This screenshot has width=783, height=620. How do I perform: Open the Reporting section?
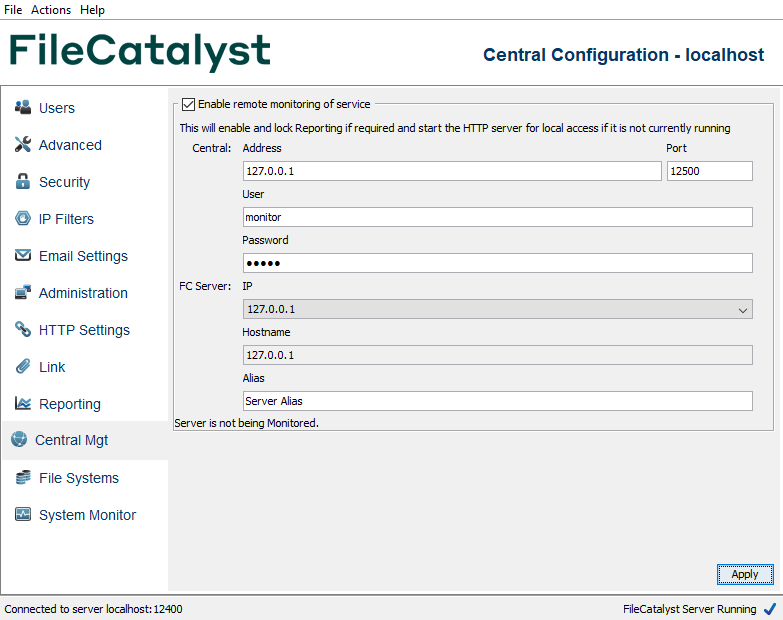(70, 403)
